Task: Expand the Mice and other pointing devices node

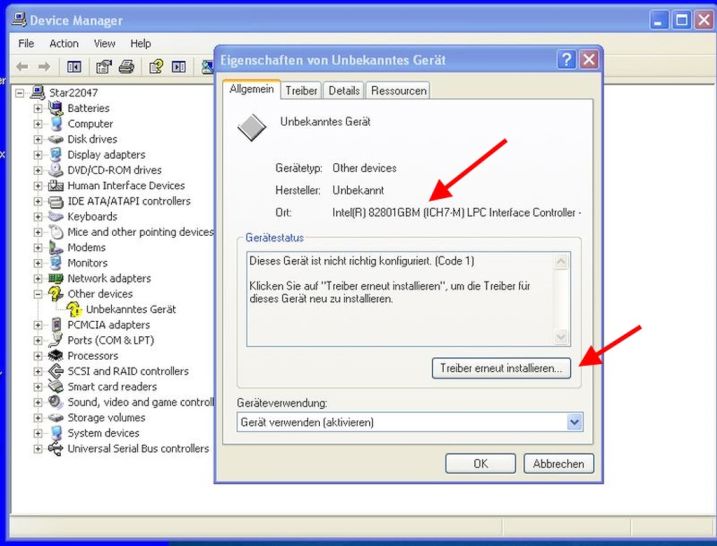Action: click(38, 232)
